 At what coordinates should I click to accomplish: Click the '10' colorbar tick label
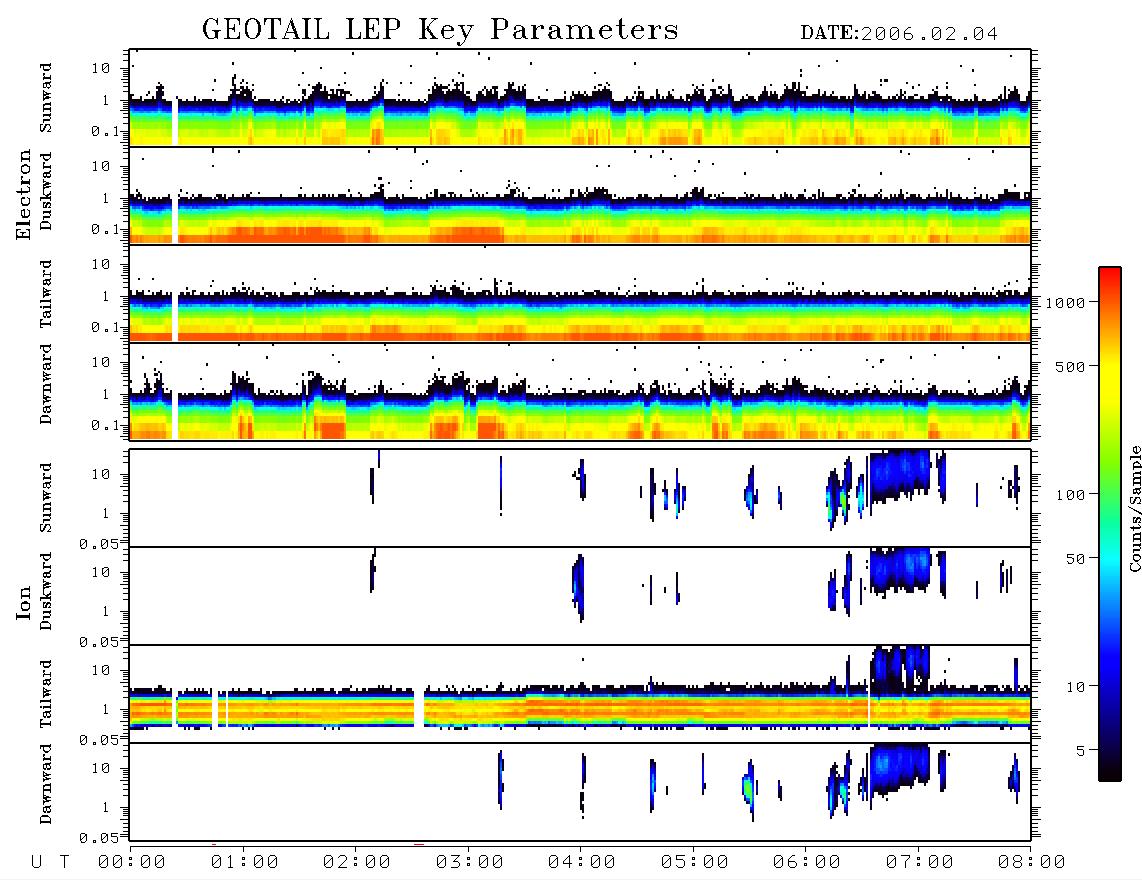pyautogui.click(x=1076, y=687)
